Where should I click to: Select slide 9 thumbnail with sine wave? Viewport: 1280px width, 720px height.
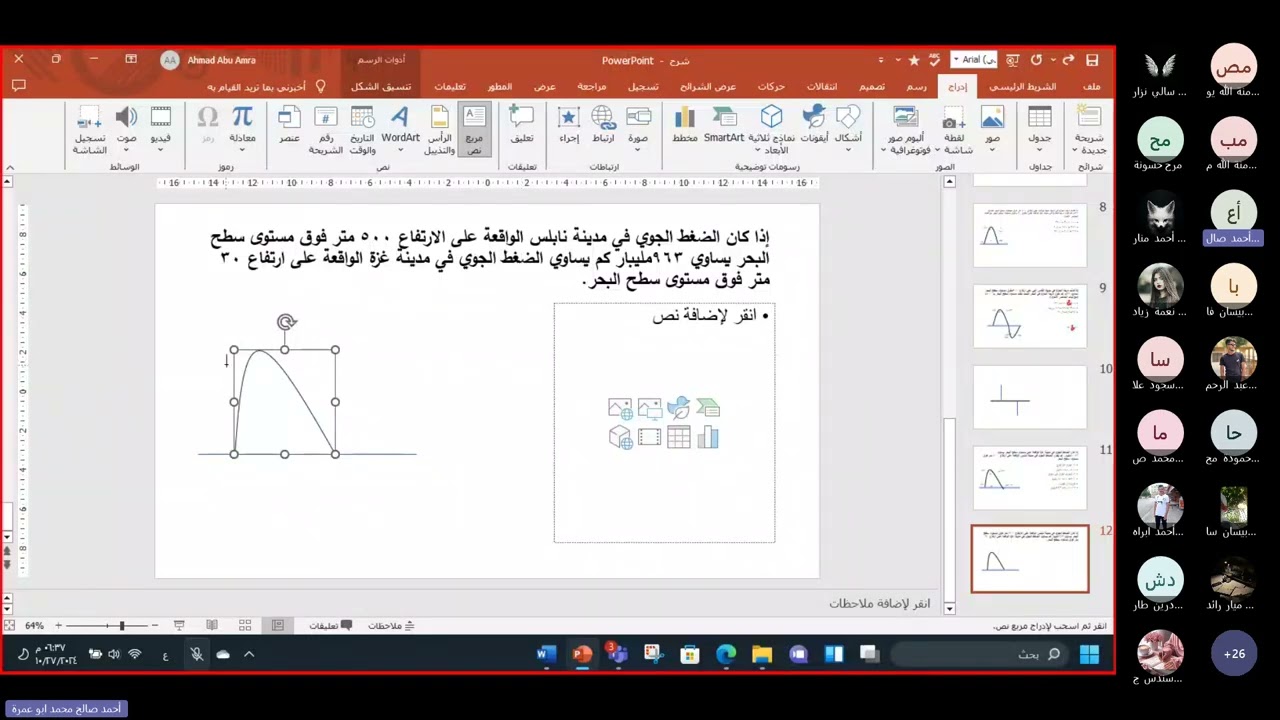click(1030, 316)
